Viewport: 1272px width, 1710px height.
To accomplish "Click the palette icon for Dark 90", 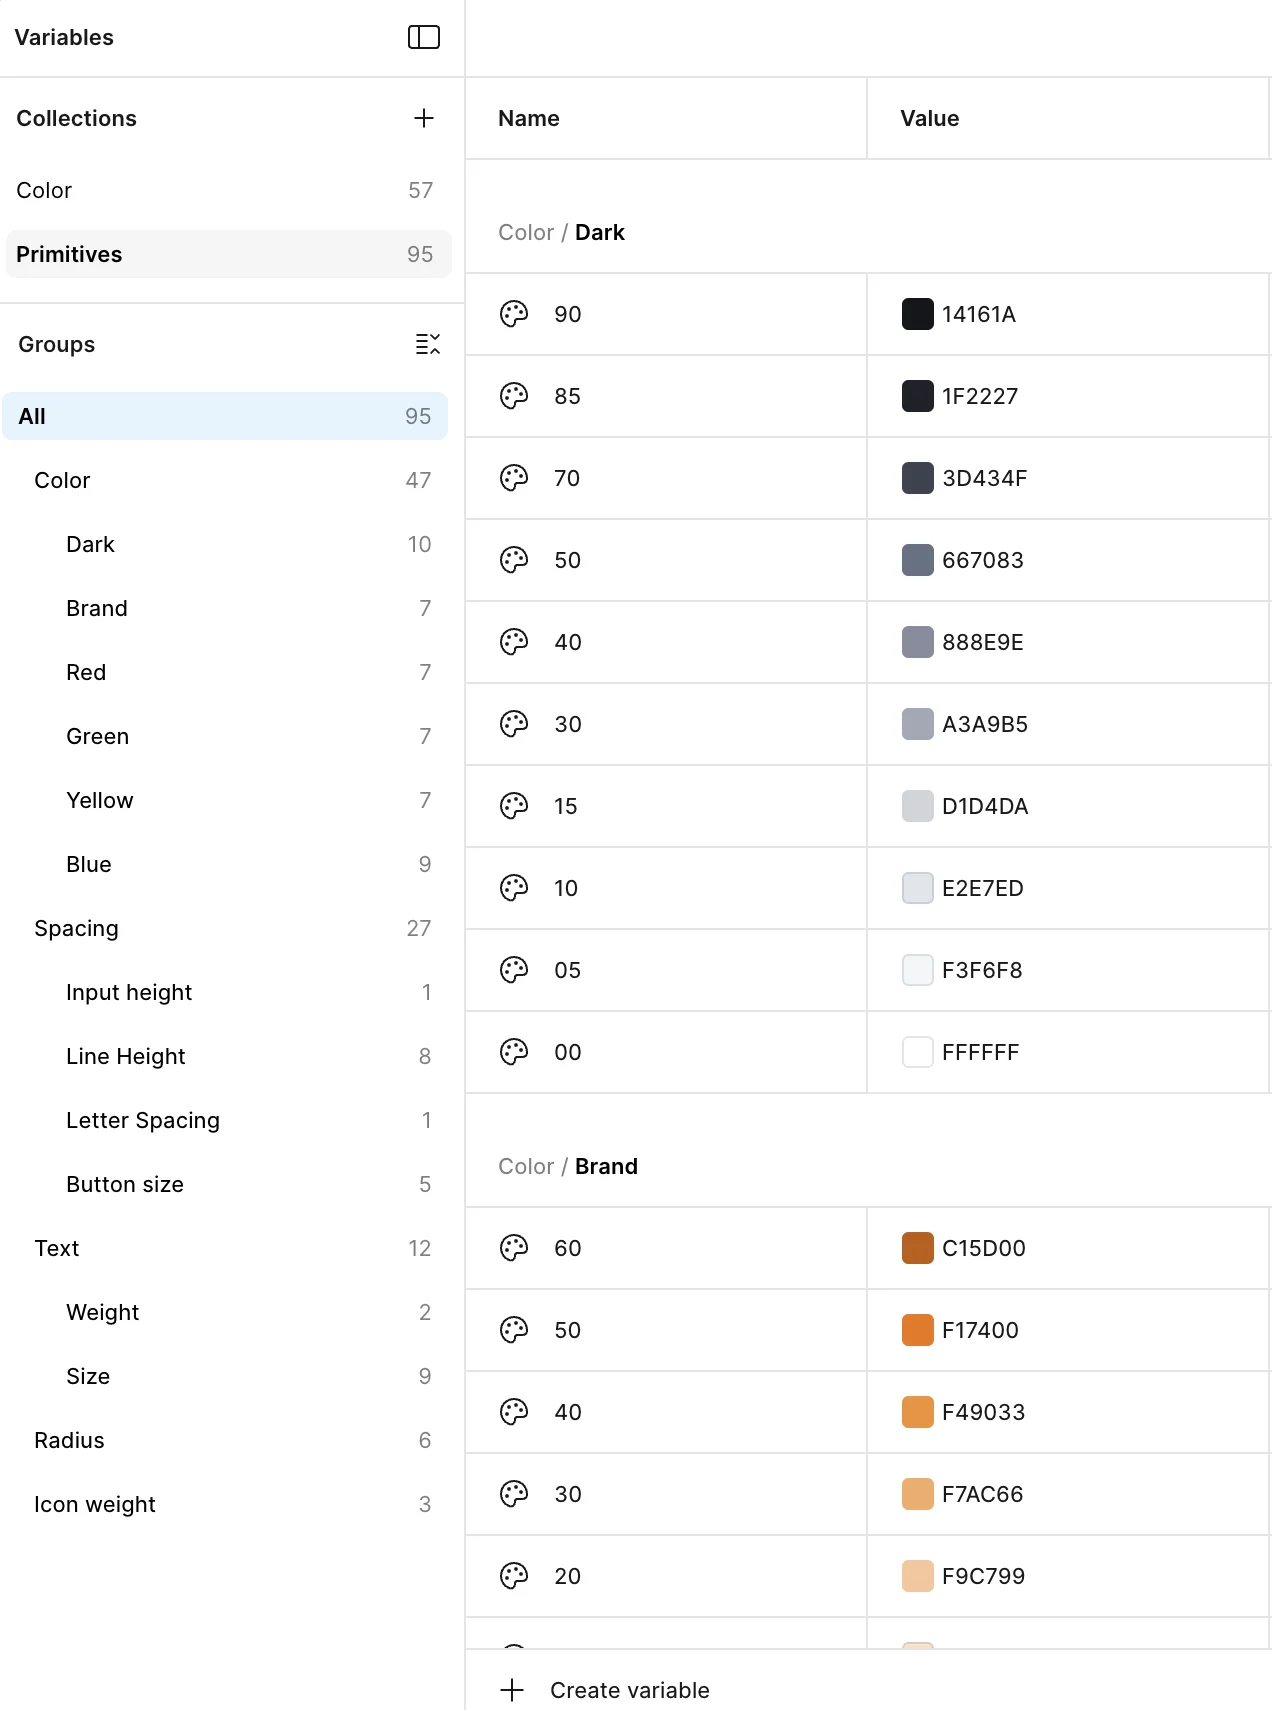I will pos(514,314).
